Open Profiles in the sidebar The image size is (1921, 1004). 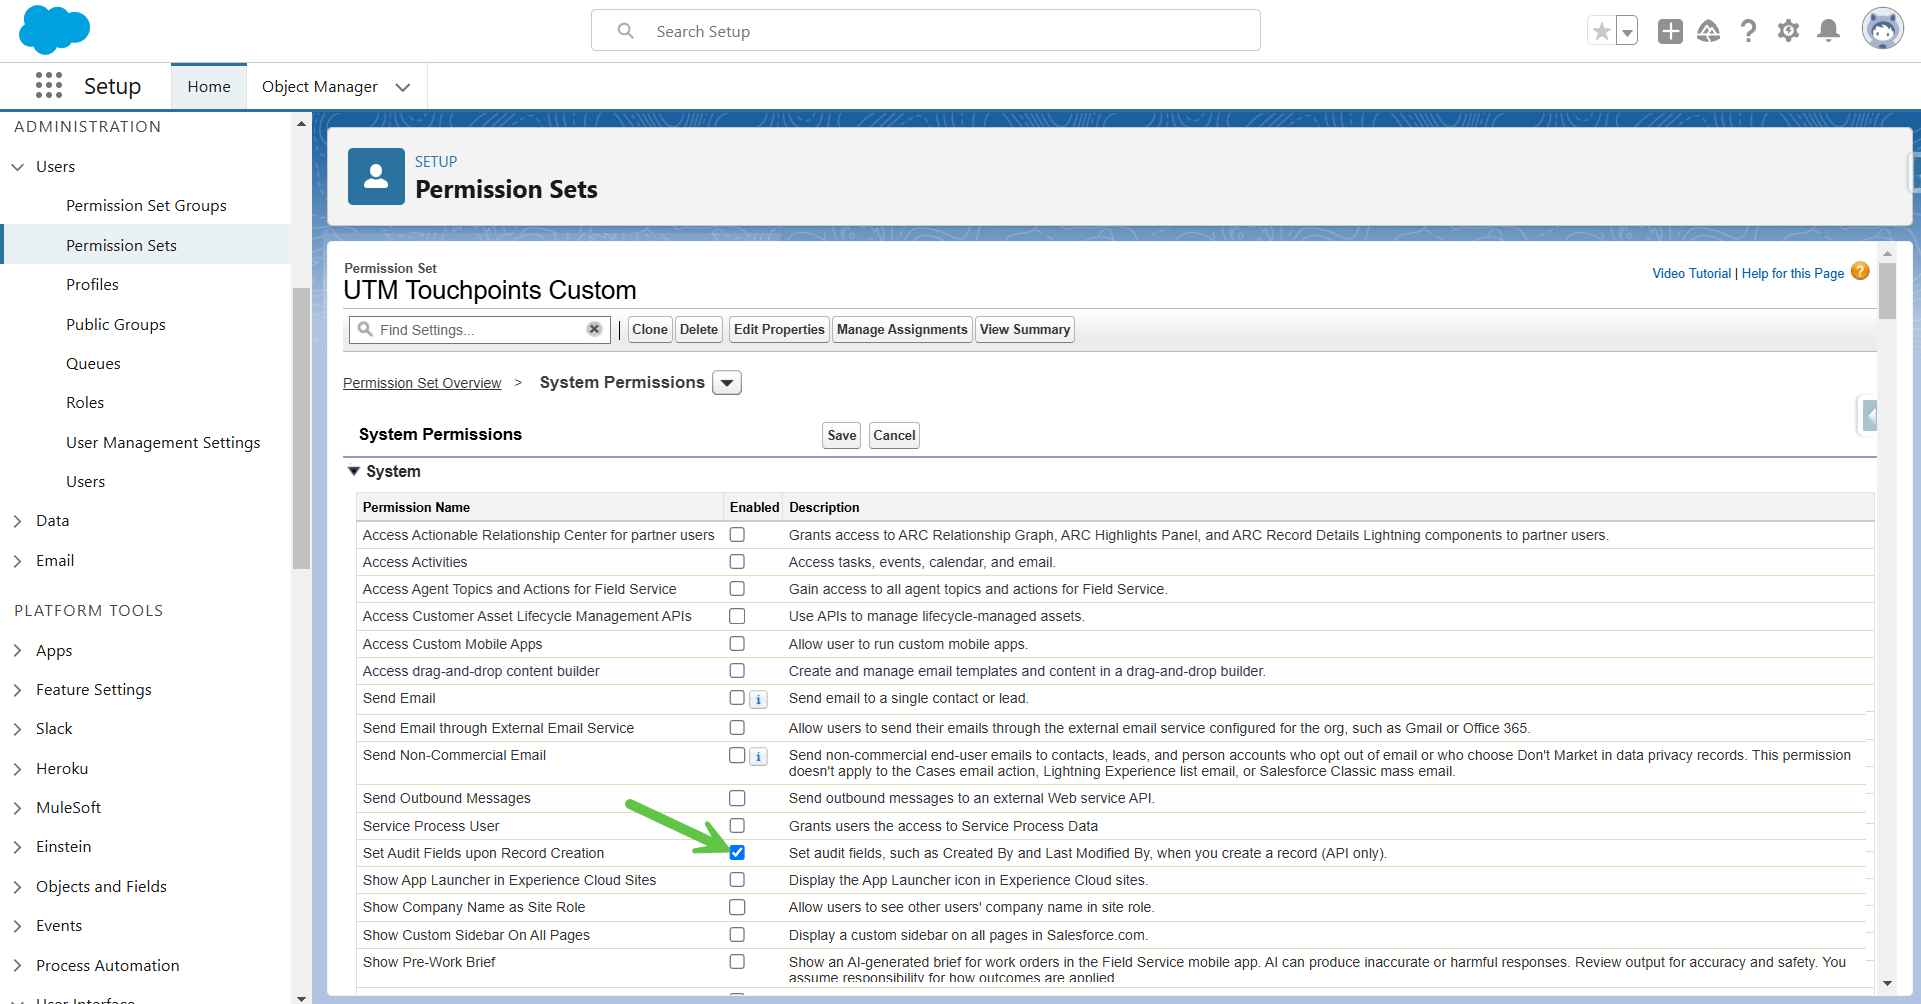click(x=92, y=285)
